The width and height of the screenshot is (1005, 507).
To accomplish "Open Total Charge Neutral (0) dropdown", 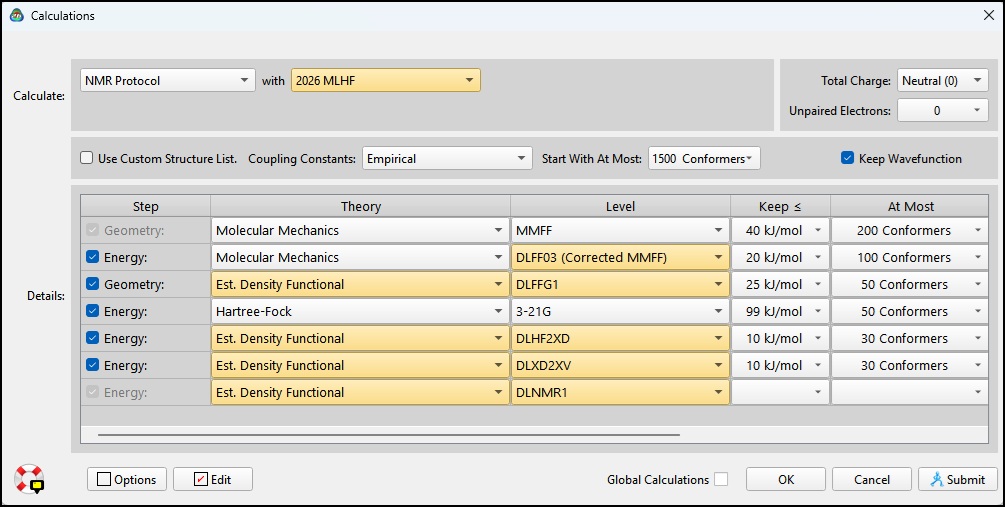I will click(943, 80).
